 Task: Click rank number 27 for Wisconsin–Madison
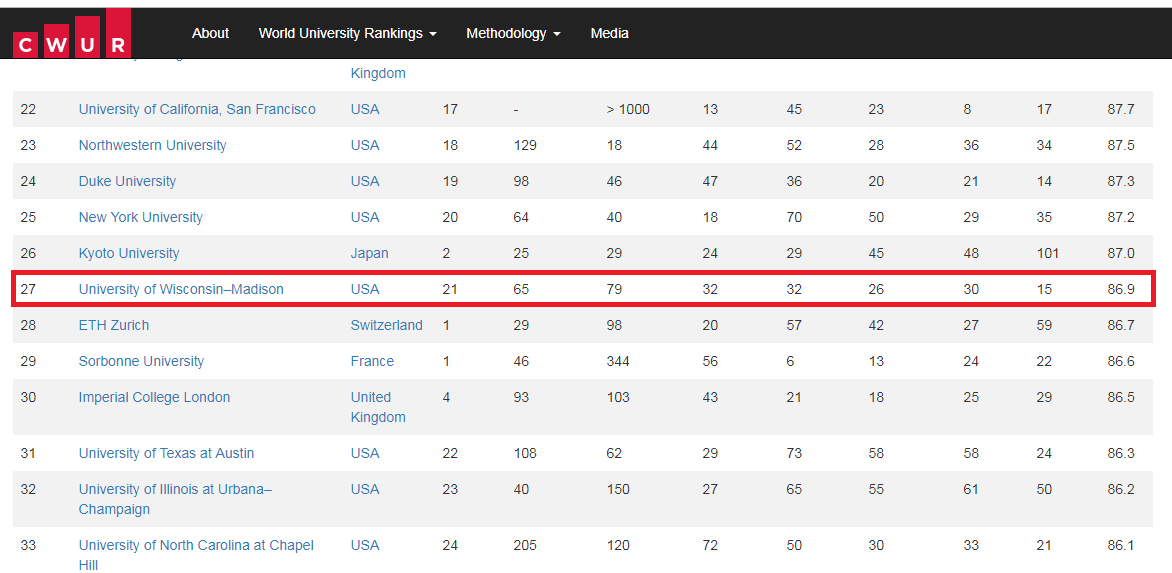coord(28,288)
